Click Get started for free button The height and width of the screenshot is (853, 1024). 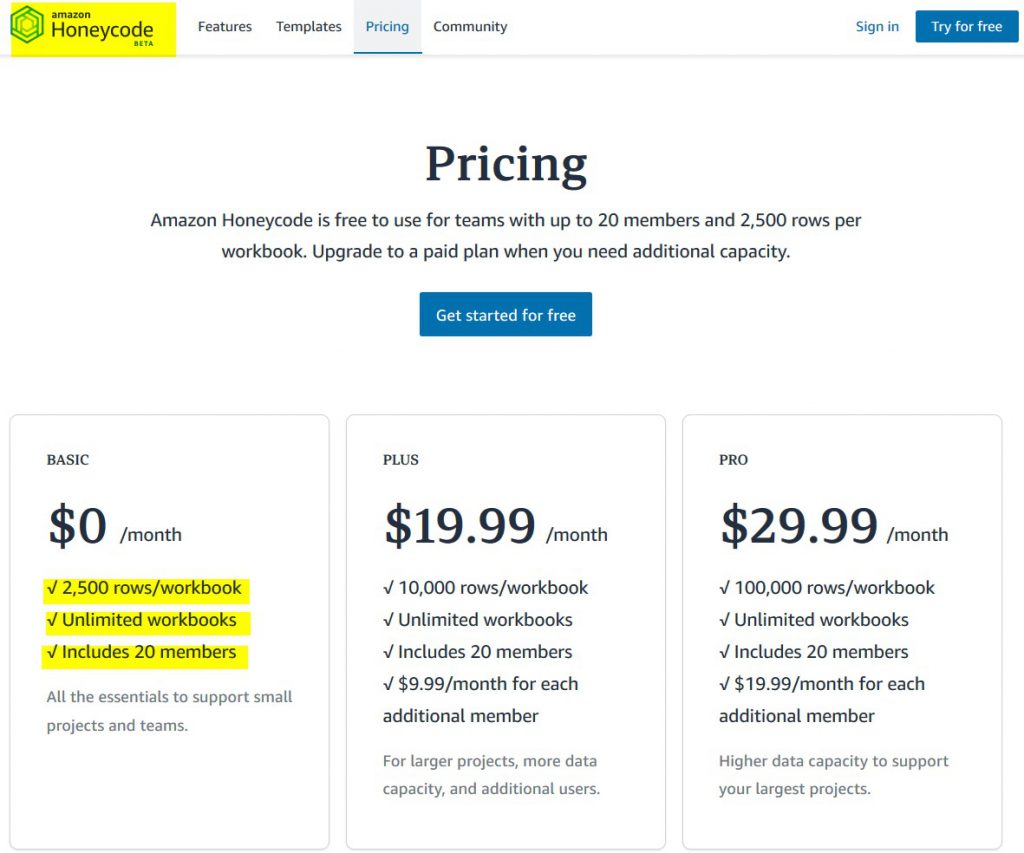[x=506, y=315]
